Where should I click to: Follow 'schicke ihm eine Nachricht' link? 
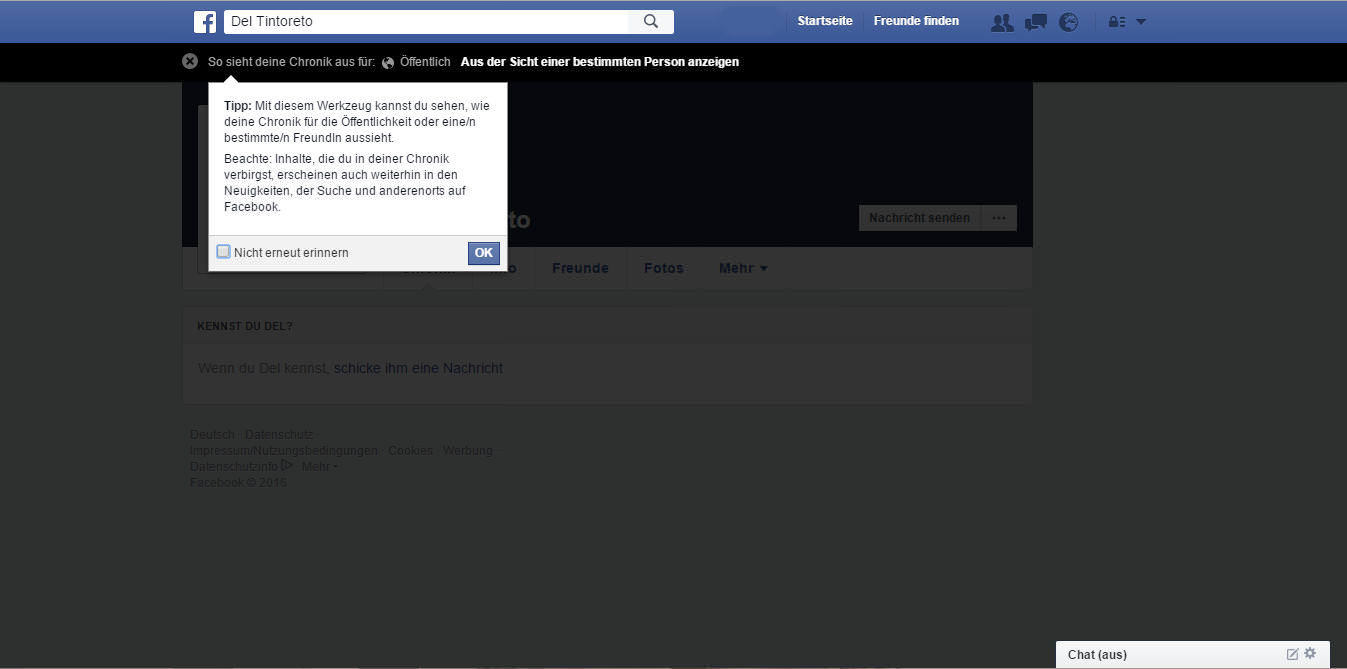pyautogui.click(x=418, y=368)
